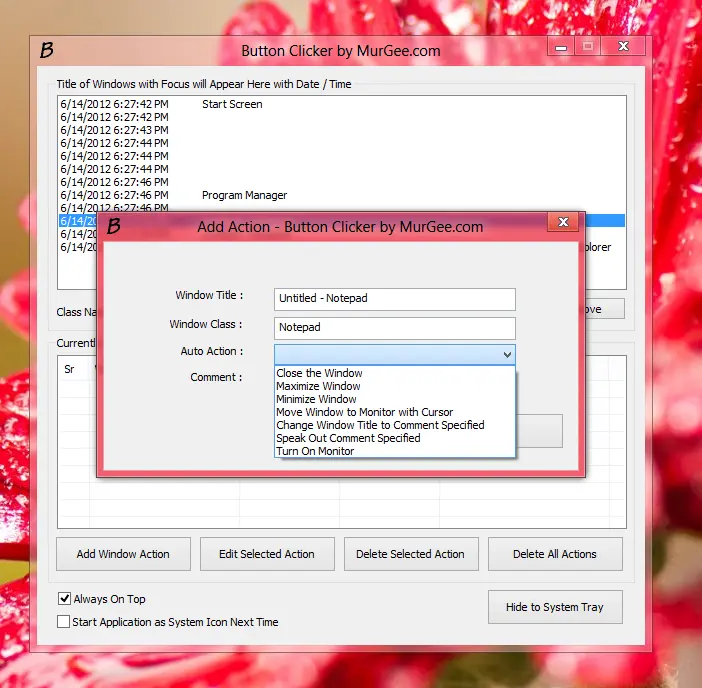Choose Close the Window option

coord(394,373)
